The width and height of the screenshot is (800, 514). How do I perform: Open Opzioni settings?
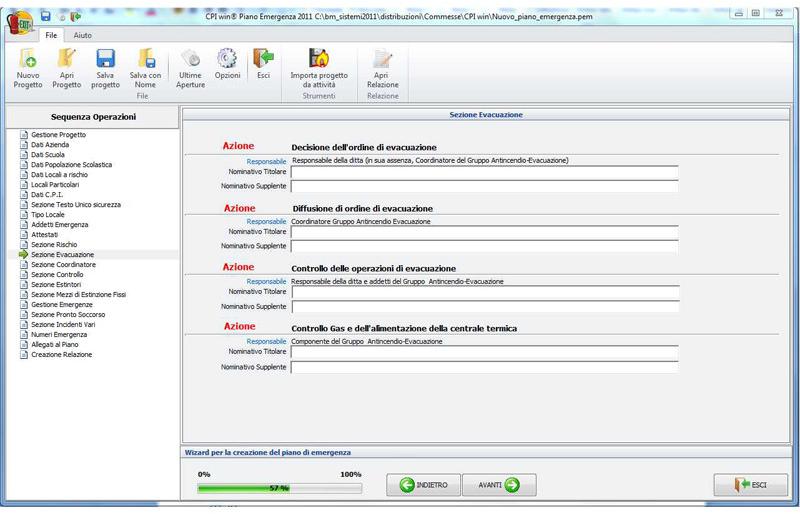click(227, 62)
